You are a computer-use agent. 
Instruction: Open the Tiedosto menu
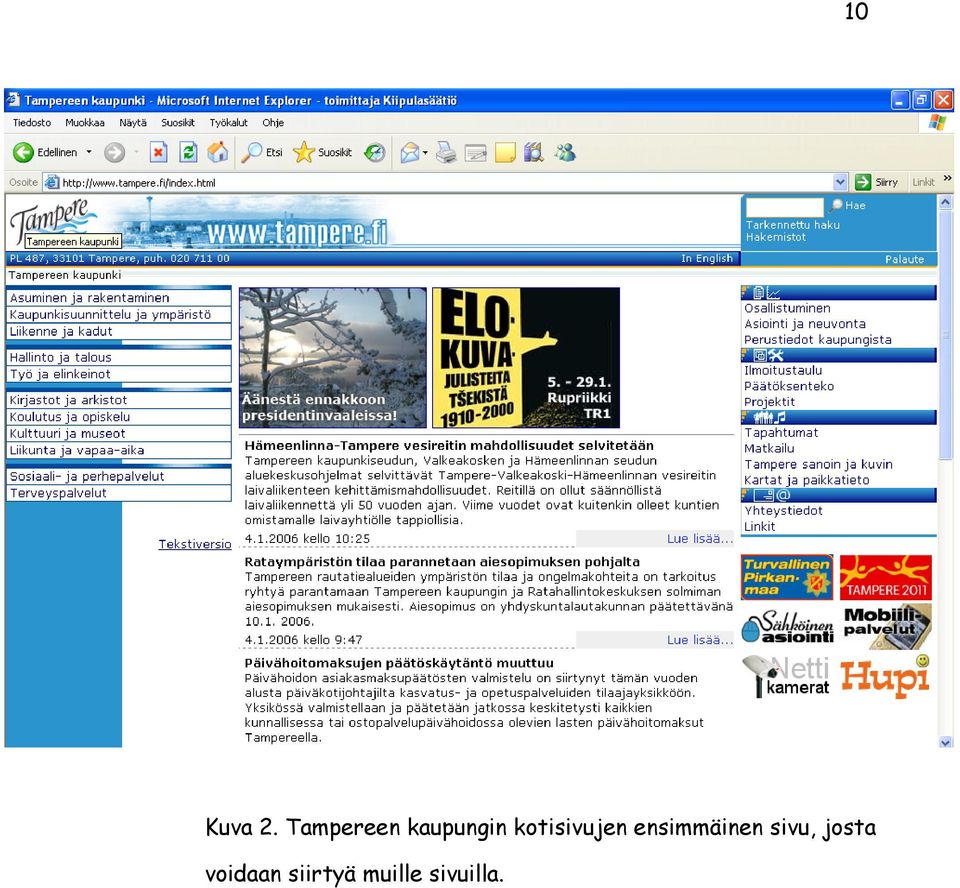click(32, 122)
